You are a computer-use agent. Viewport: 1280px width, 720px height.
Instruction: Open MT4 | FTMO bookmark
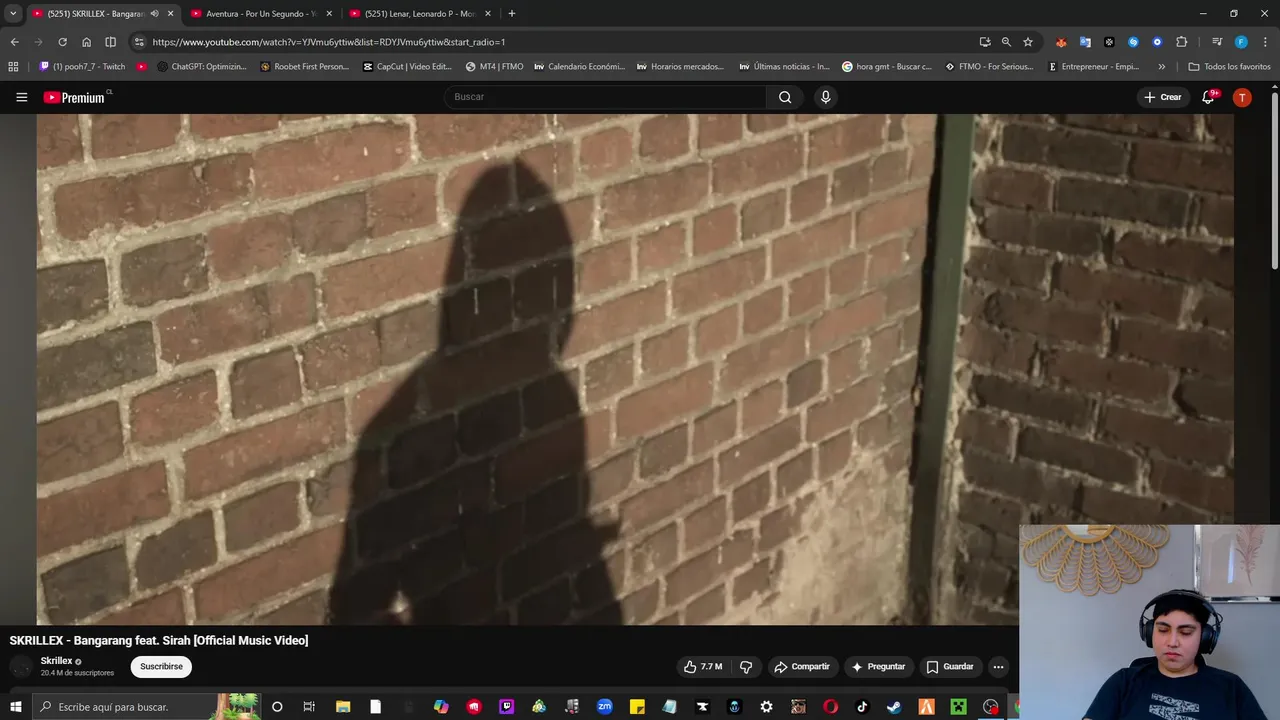[x=494, y=67]
